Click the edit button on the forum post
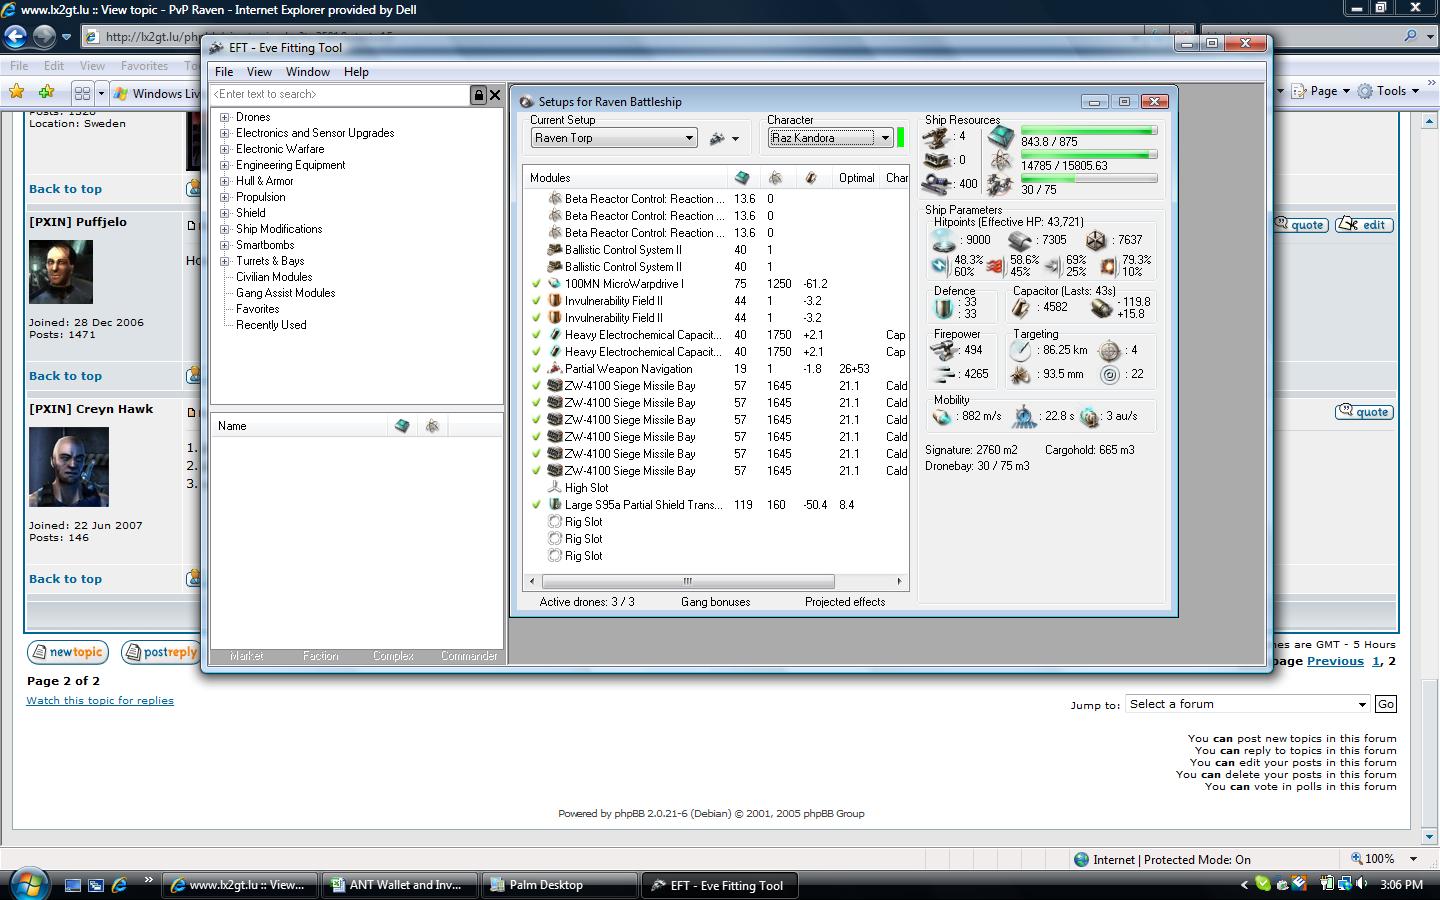Screen dimensions: 1440x900 point(1363,224)
